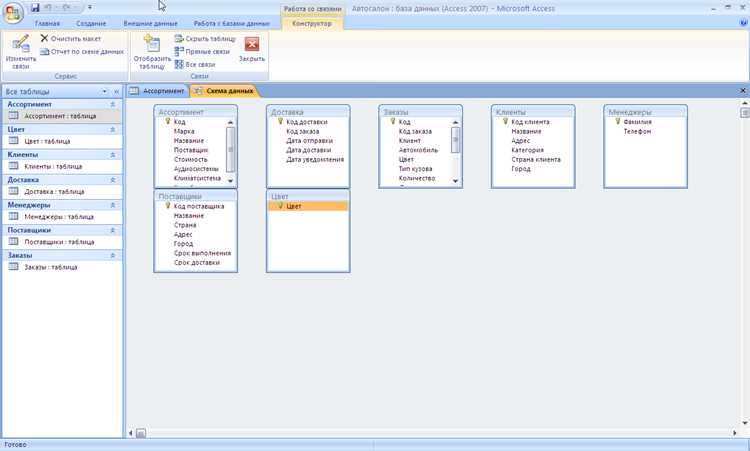Click main vertical scrollbar down arrow
The height and width of the screenshot is (451, 750).
(x=744, y=422)
